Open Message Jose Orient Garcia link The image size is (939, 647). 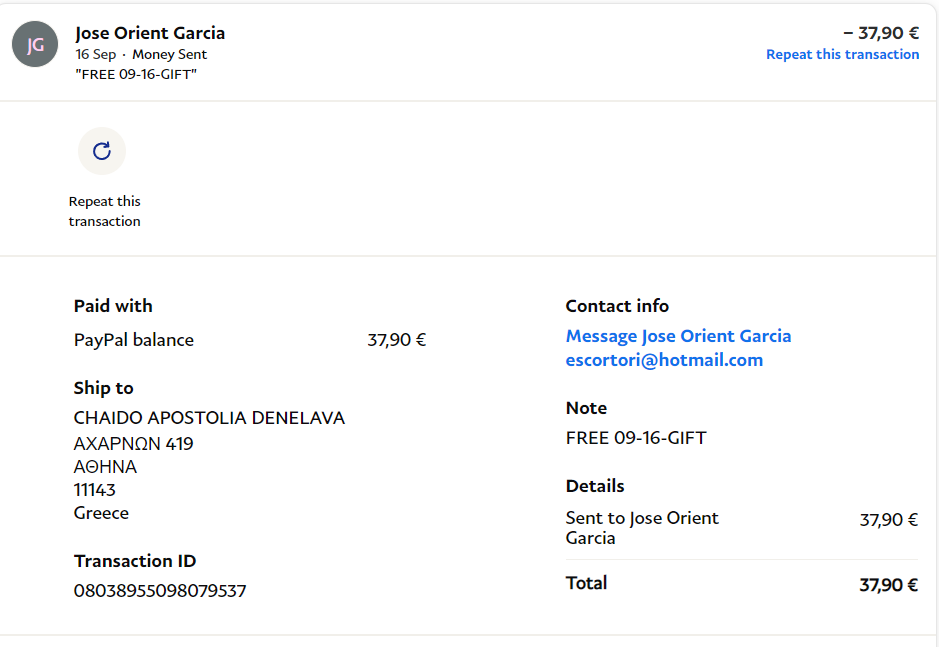[678, 336]
